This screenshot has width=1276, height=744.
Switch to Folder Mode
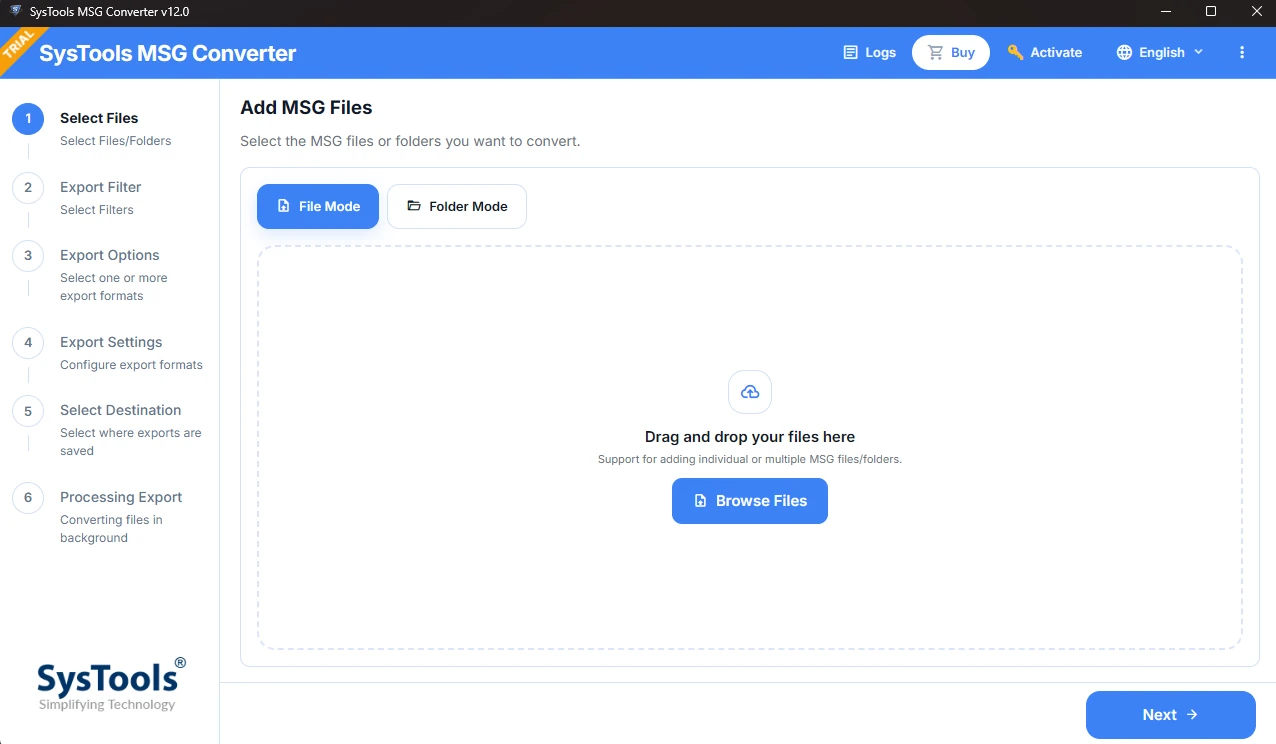click(x=457, y=206)
